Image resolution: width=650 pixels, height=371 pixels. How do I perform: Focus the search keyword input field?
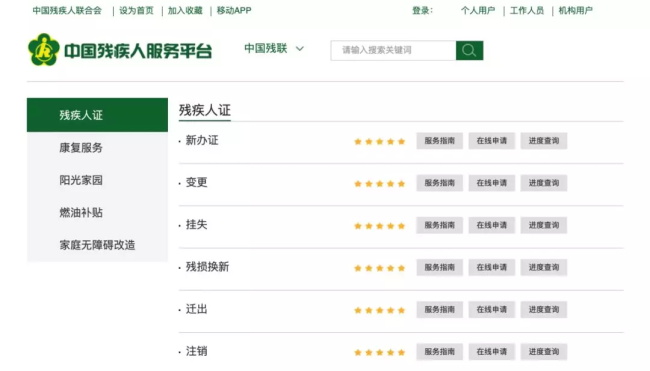click(x=393, y=51)
